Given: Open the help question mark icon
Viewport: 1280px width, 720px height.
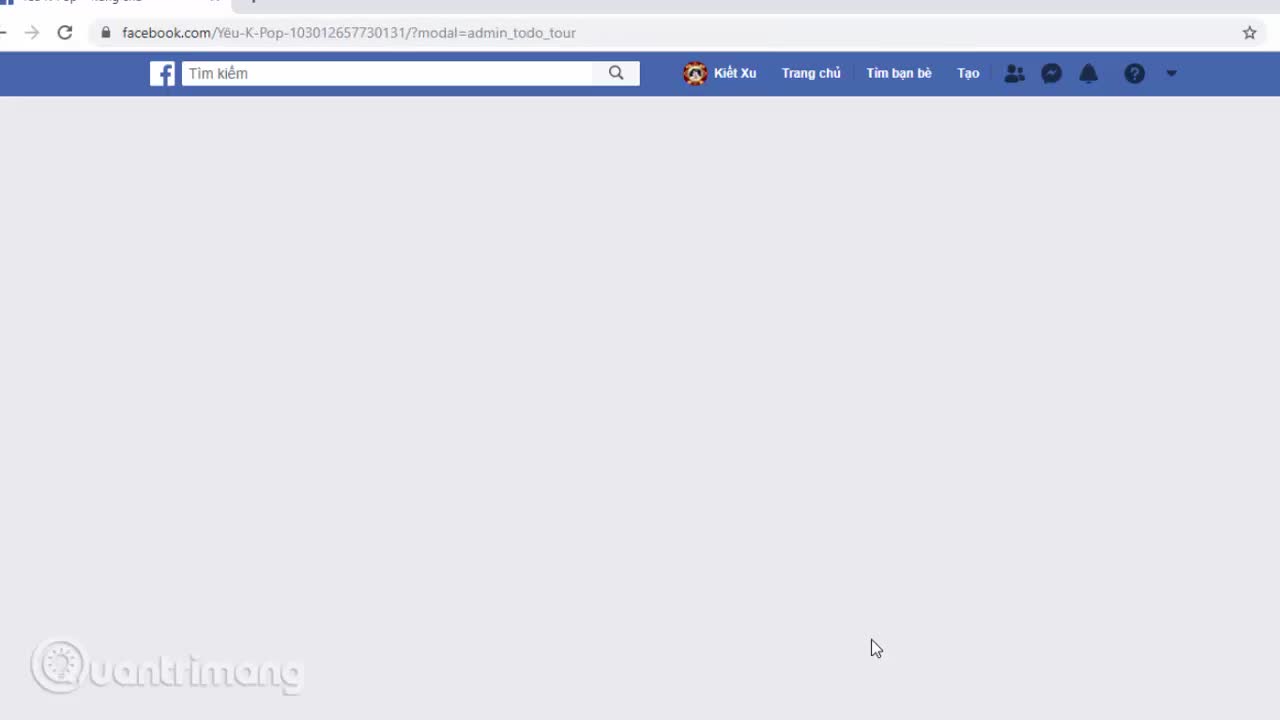Looking at the screenshot, I should point(1134,73).
